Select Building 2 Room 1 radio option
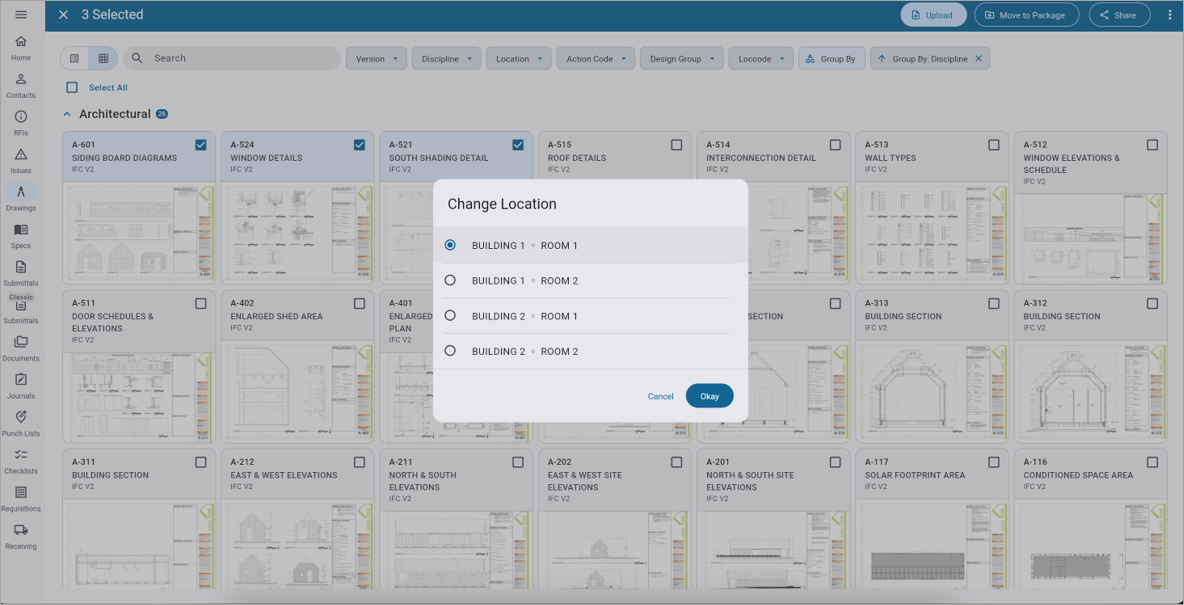1184x605 pixels. [x=450, y=316]
